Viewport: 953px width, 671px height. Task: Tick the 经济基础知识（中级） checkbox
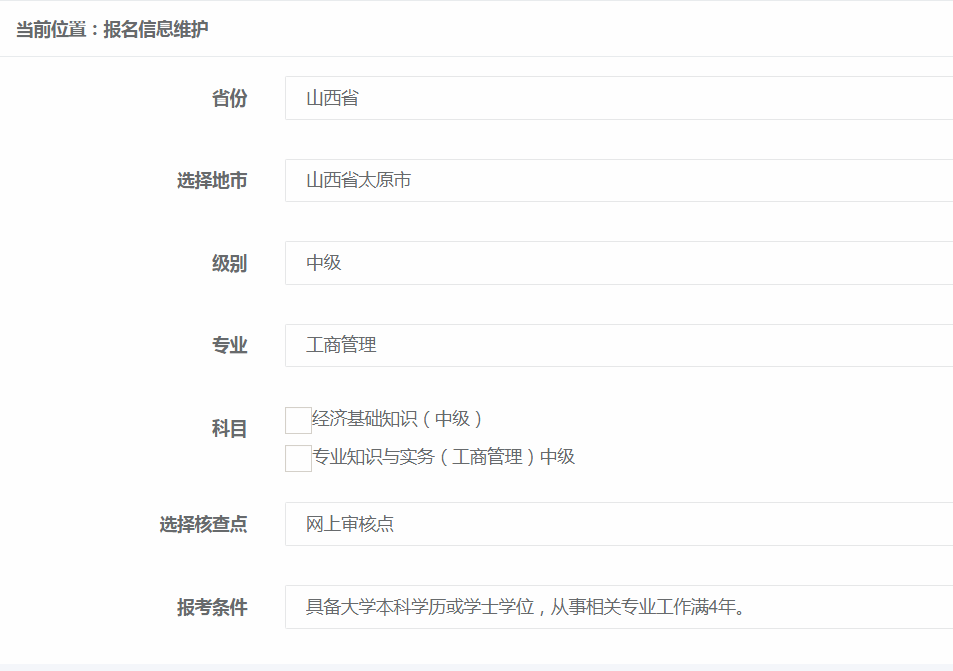point(298,420)
